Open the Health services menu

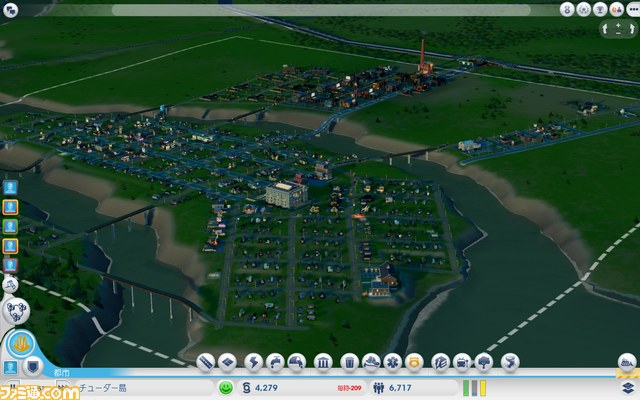(393, 362)
